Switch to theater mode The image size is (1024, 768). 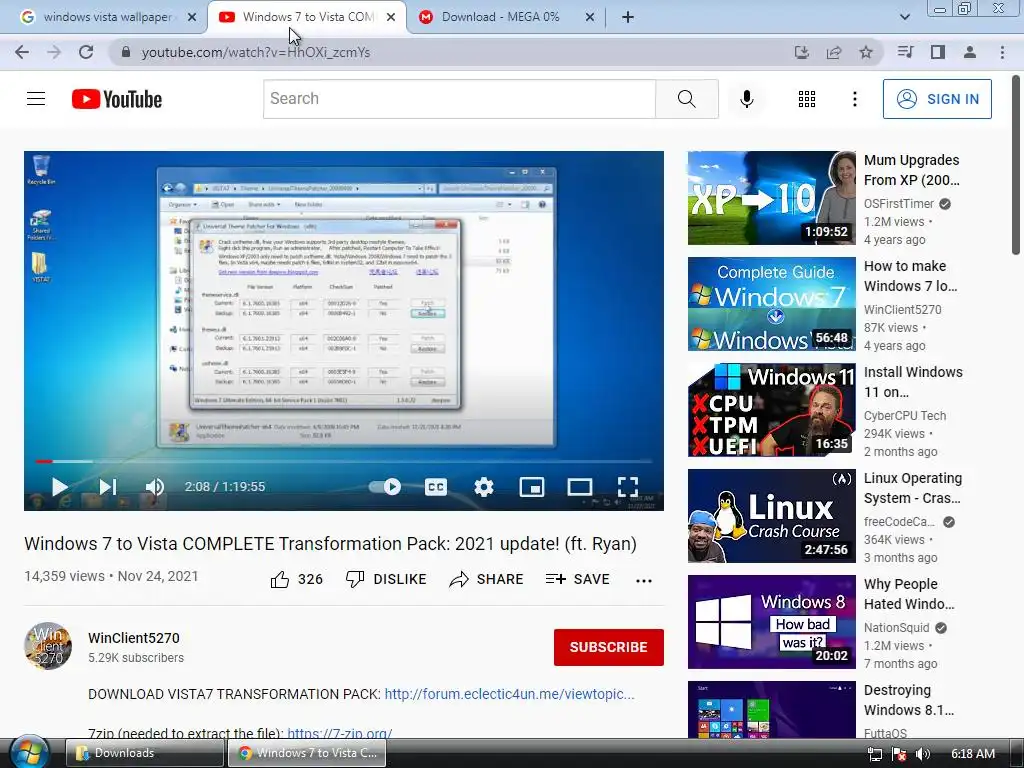[580, 487]
